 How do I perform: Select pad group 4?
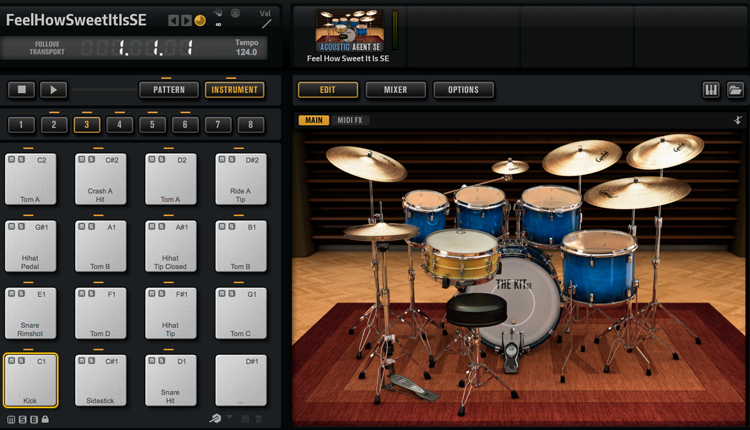click(120, 124)
